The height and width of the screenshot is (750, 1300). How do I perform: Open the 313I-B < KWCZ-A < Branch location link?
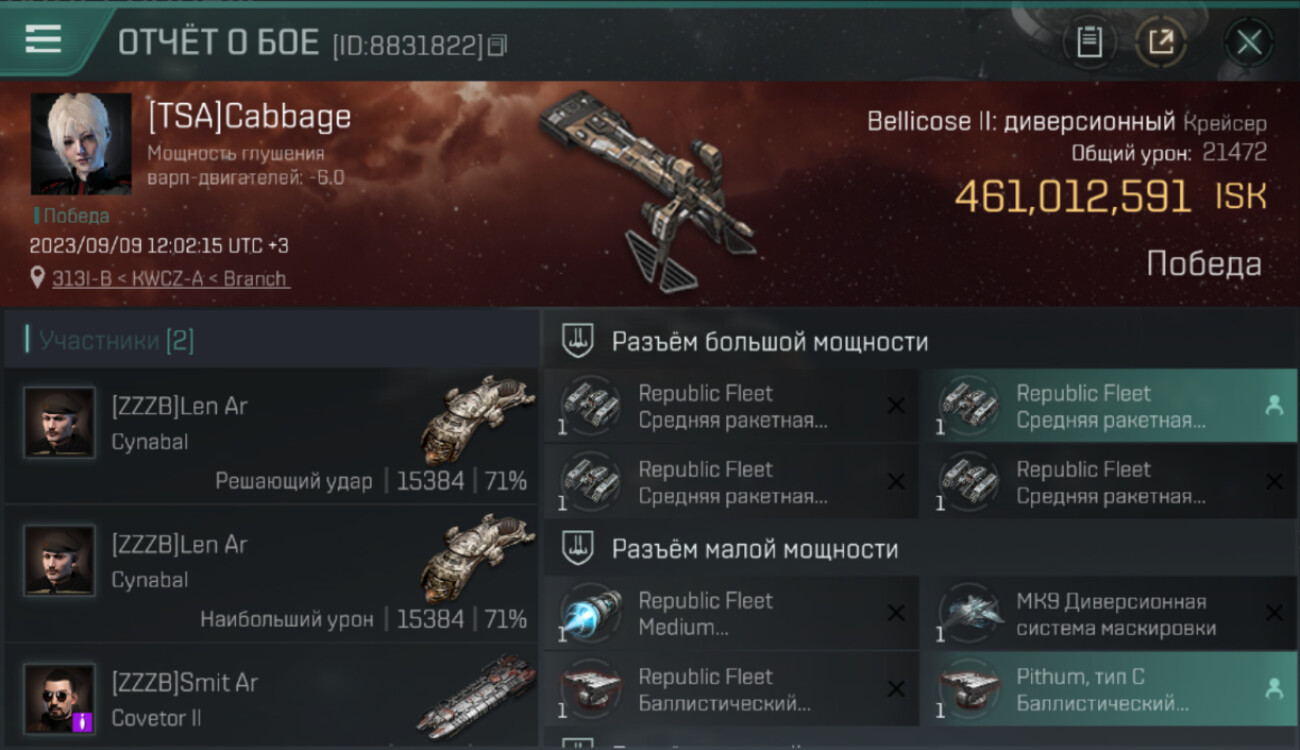(x=170, y=279)
